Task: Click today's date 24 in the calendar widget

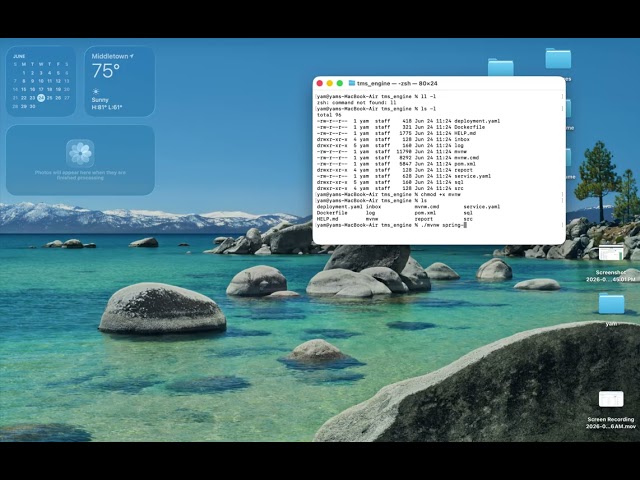Action: (x=41, y=98)
